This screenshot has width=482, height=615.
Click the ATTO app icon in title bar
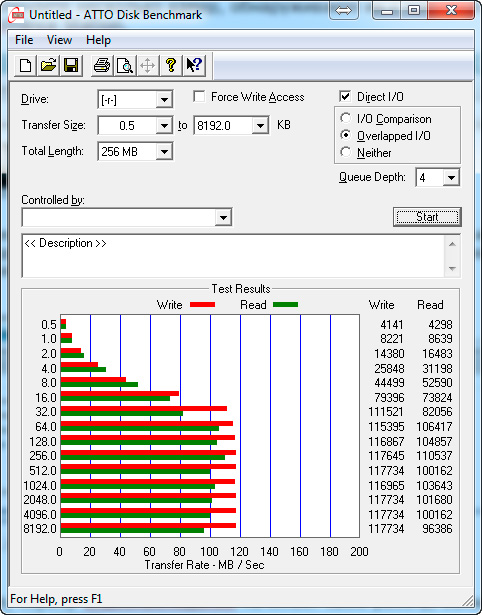(16, 15)
